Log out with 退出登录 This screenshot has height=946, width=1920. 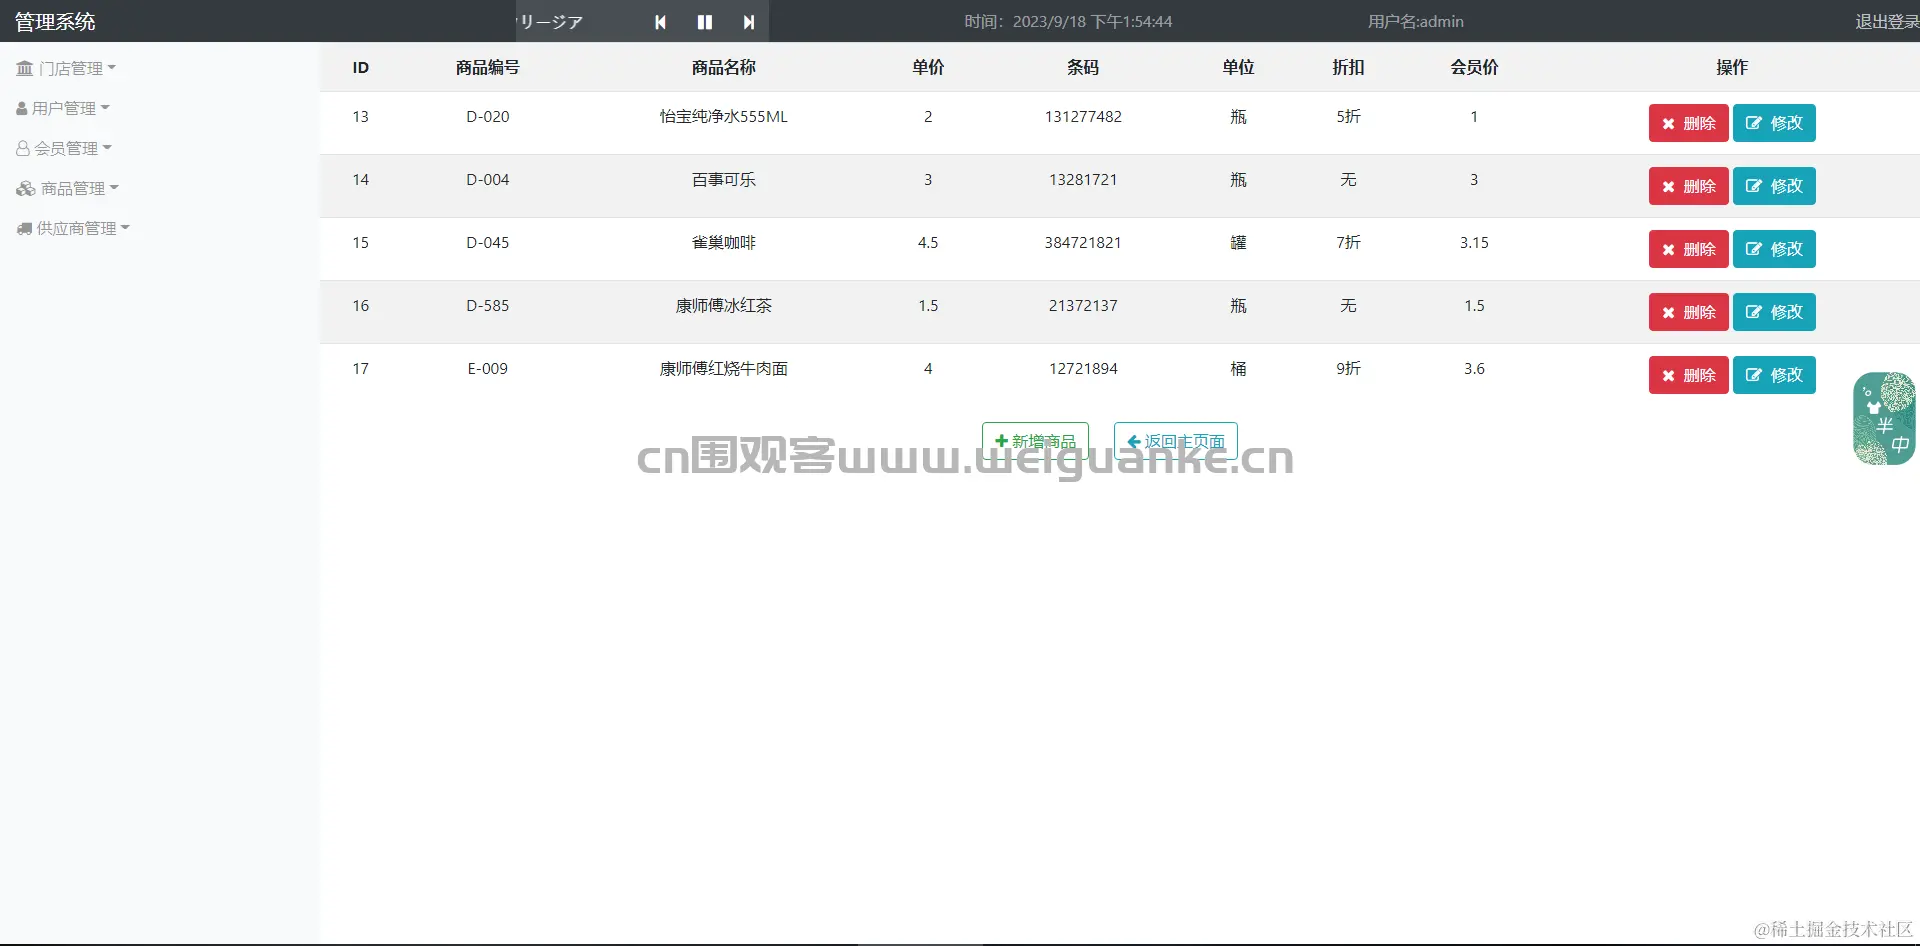click(1887, 21)
